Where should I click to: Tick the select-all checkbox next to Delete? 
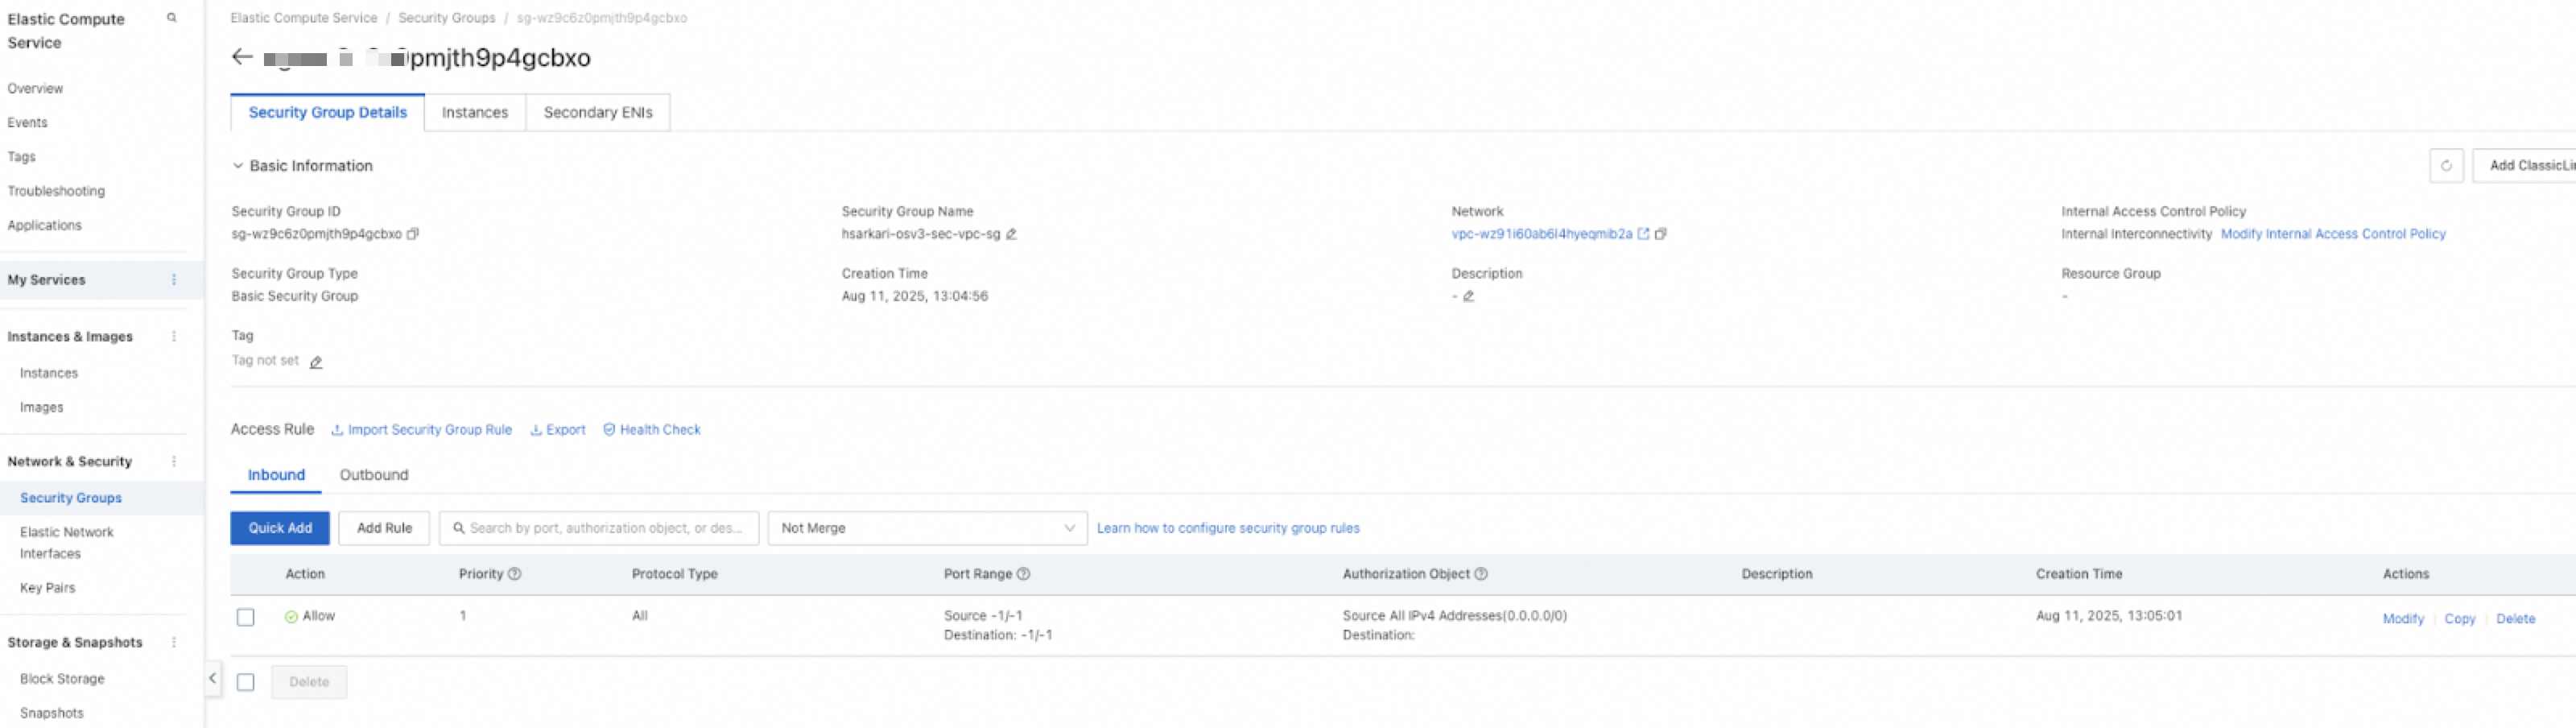pos(246,682)
